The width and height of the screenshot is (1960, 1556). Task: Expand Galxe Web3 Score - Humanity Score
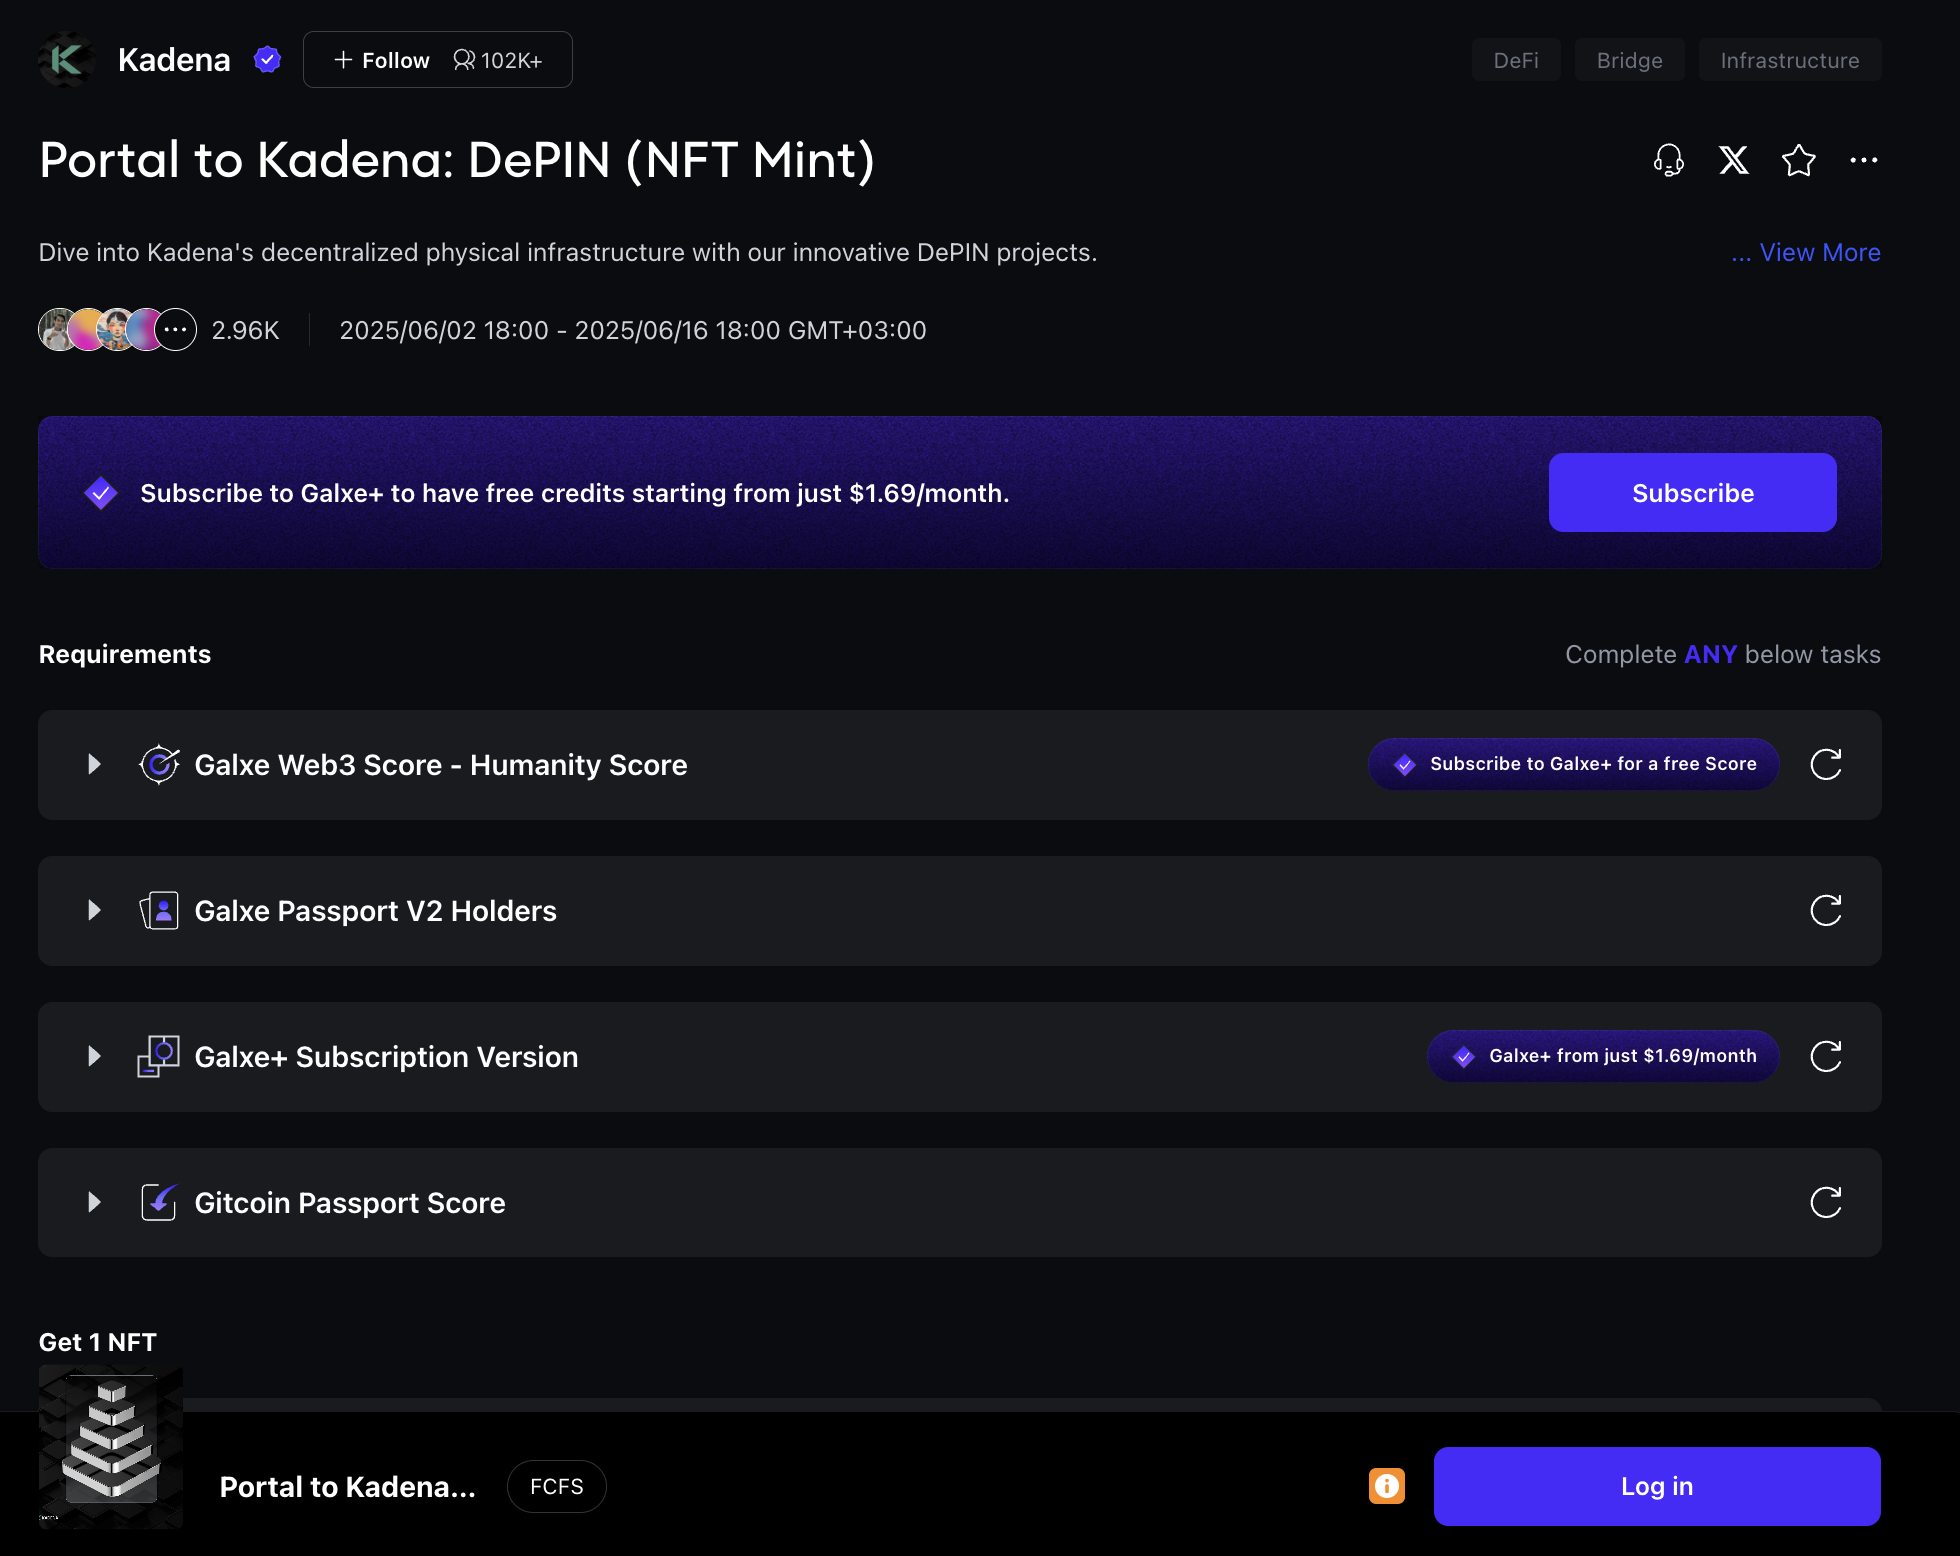click(94, 764)
